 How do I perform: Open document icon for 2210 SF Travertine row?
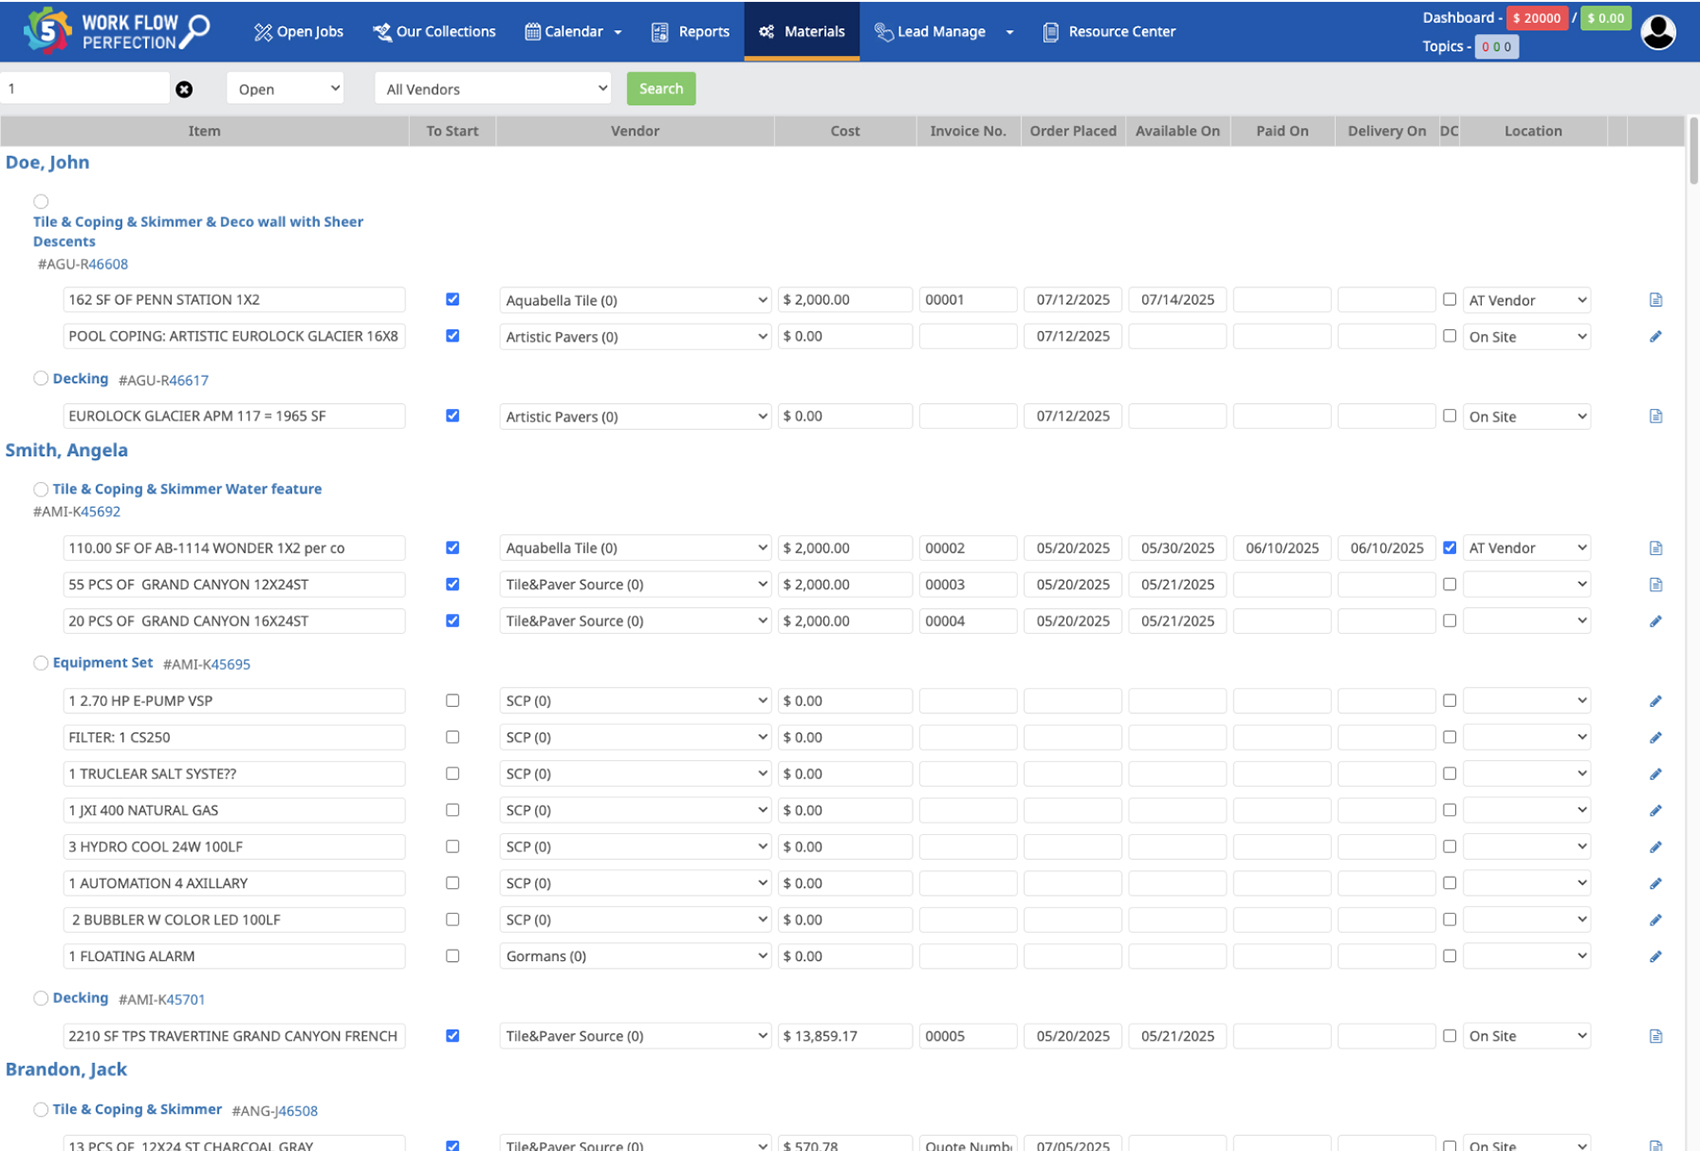[1656, 1037]
